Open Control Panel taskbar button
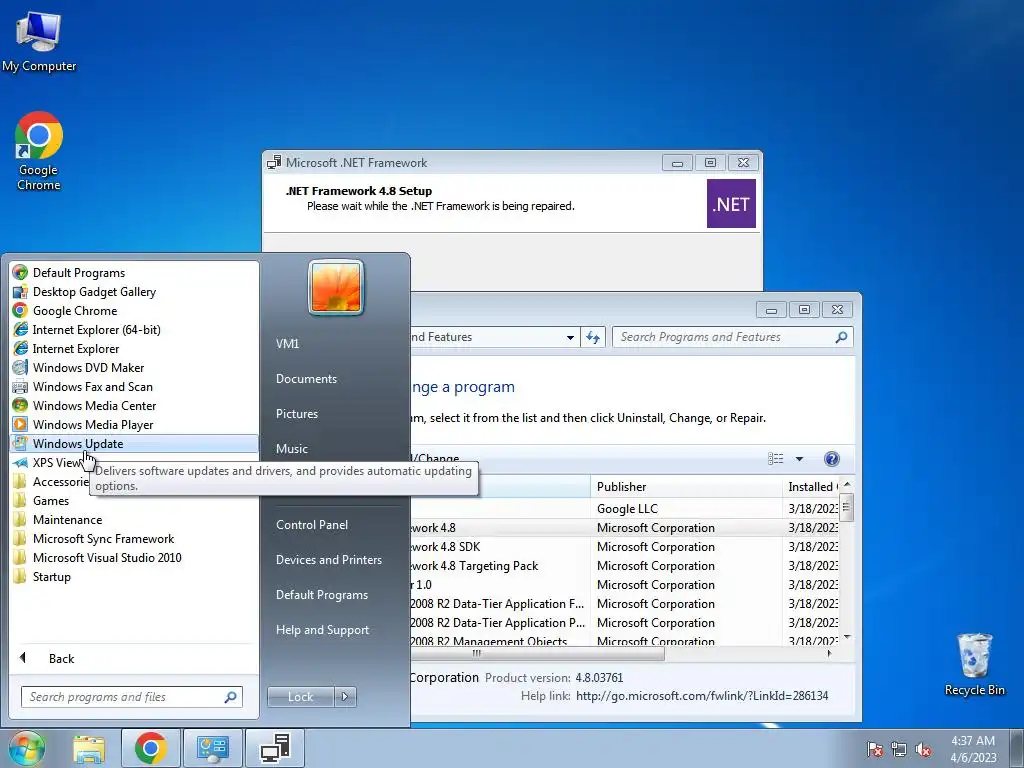 pyautogui.click(x=213, y=748)
